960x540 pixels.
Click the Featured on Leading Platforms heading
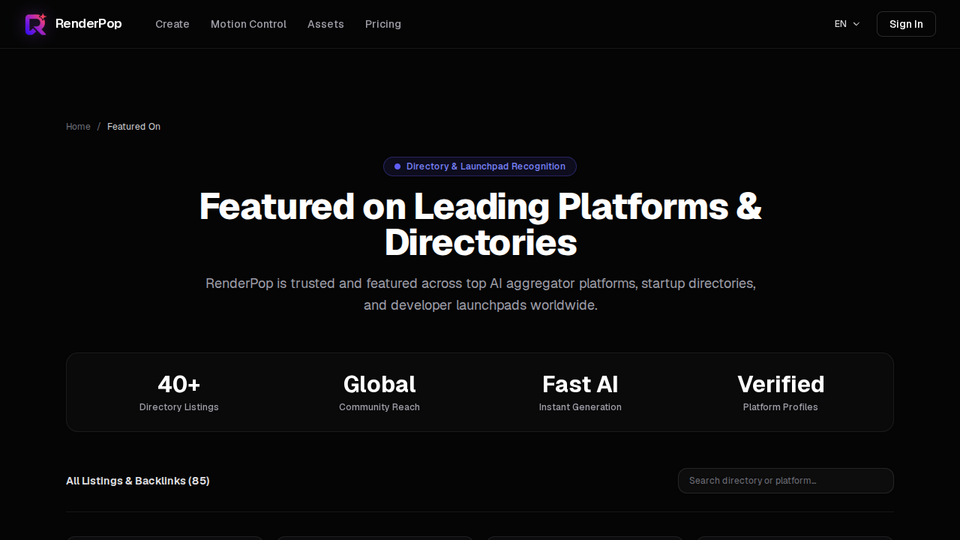(x=480, y=224)
